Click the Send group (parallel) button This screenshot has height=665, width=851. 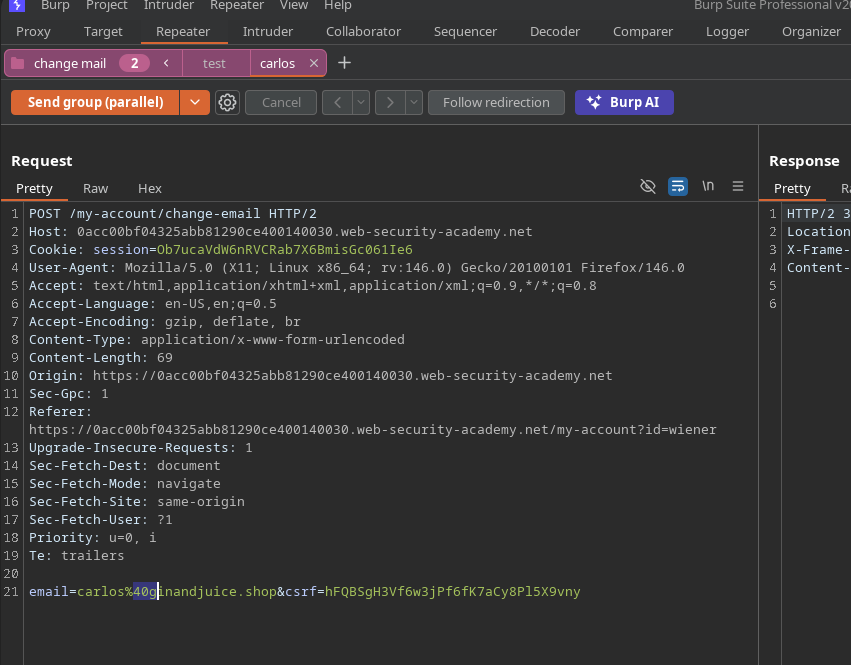coord(95,102)
